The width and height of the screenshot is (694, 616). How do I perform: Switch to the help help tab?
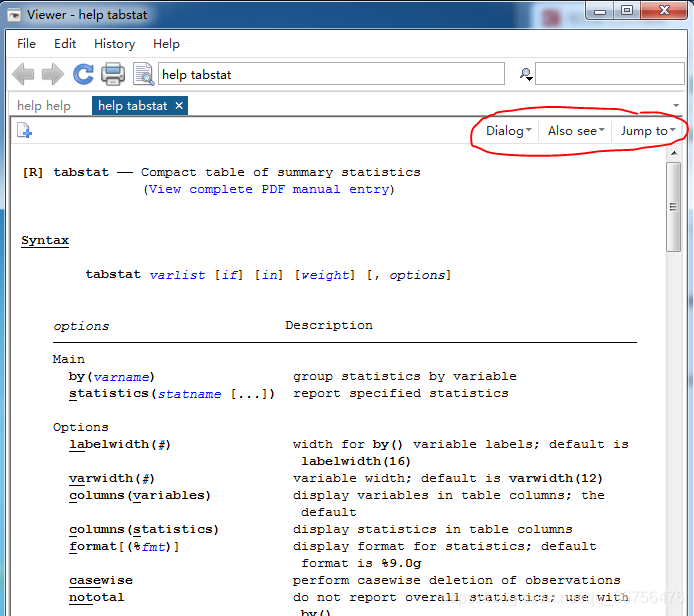[x=44, y=106]
